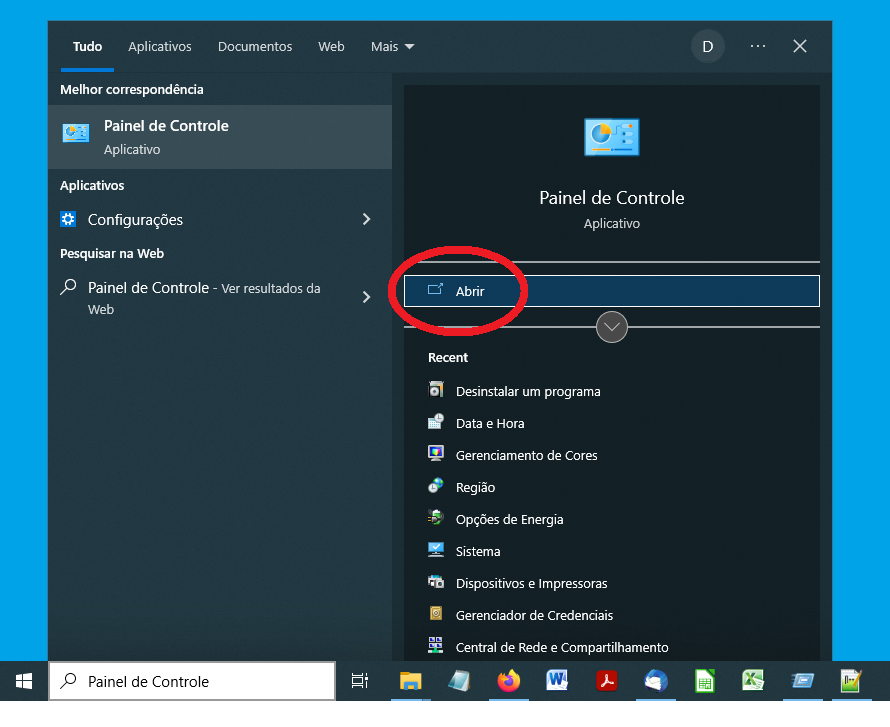The height and width of the screenshot is (727, 890).
Task: Click the user account avatar D
Action: pos(708,47)
